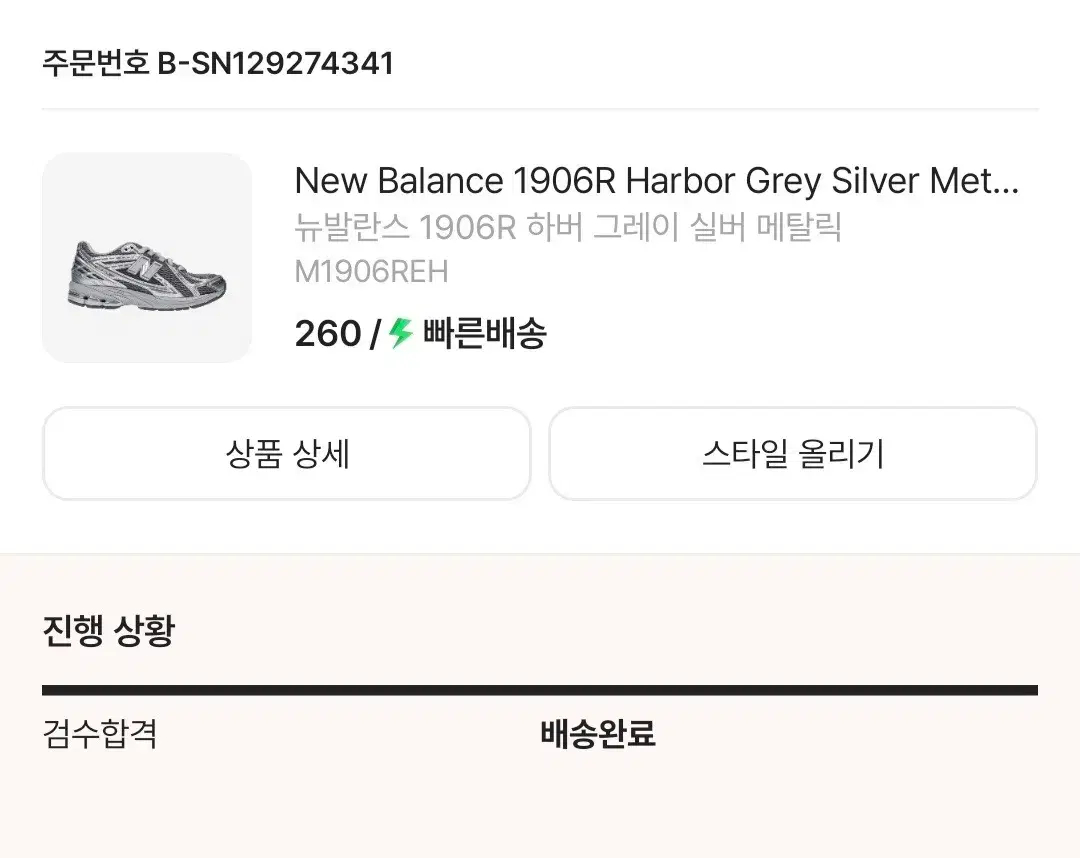1080x858 pixels.
Task: Click the size 260 text
Action: [327, 333]
